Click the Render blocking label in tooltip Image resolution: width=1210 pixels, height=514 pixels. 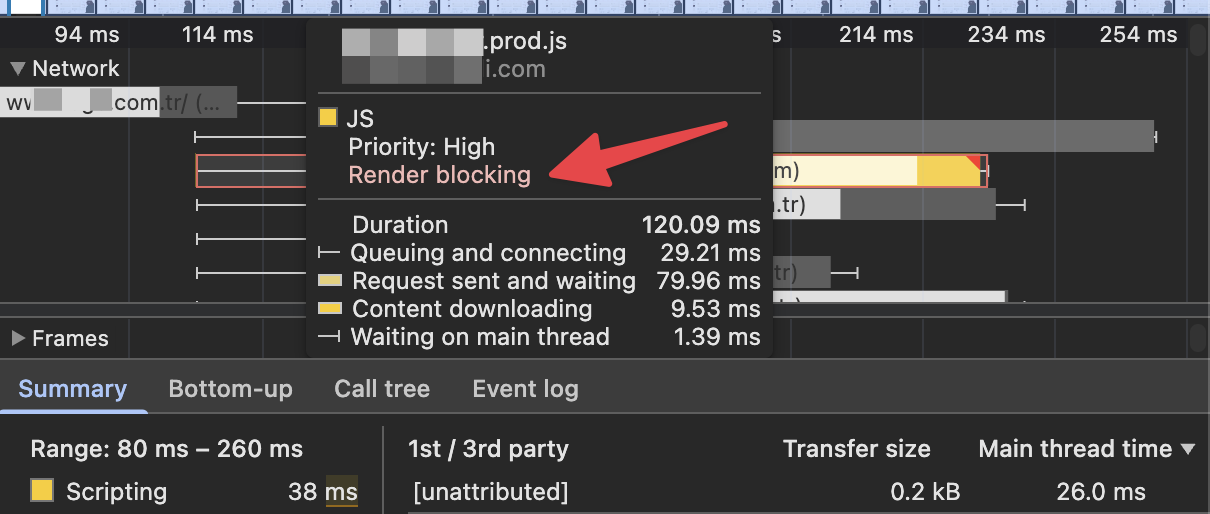point(439,175)
